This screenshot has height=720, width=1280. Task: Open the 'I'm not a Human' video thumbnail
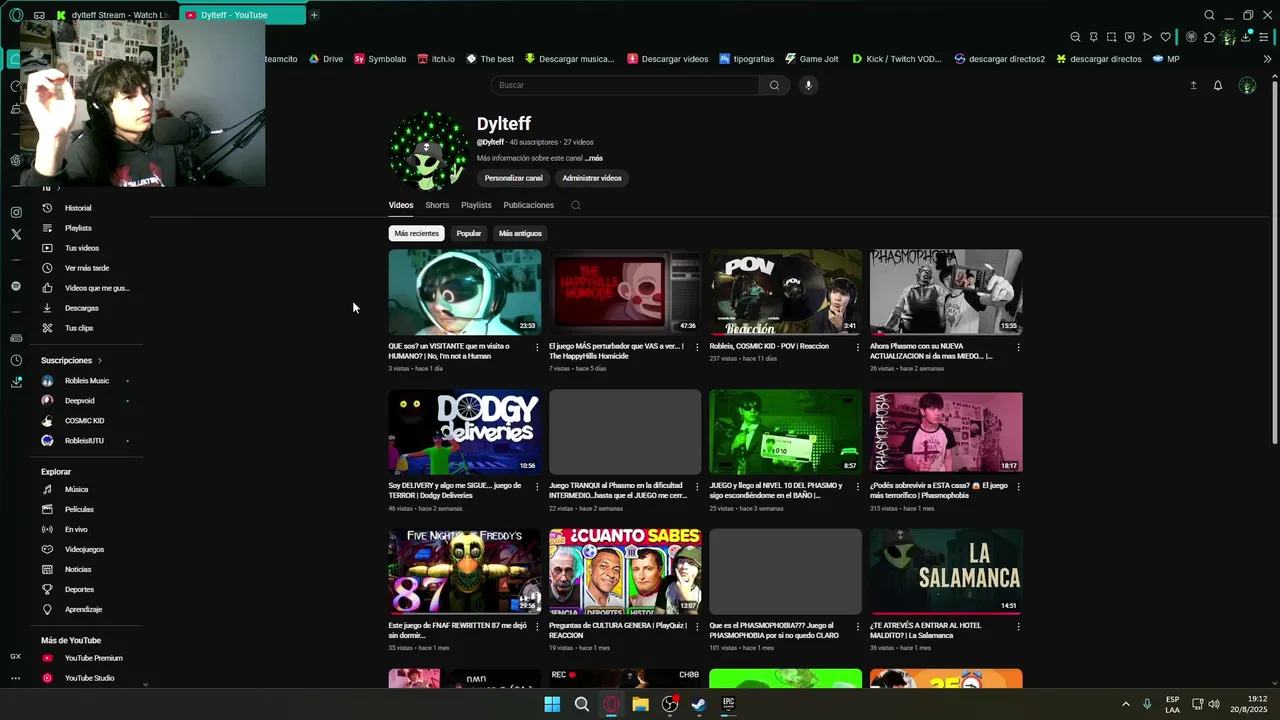[x=464, y=291]
